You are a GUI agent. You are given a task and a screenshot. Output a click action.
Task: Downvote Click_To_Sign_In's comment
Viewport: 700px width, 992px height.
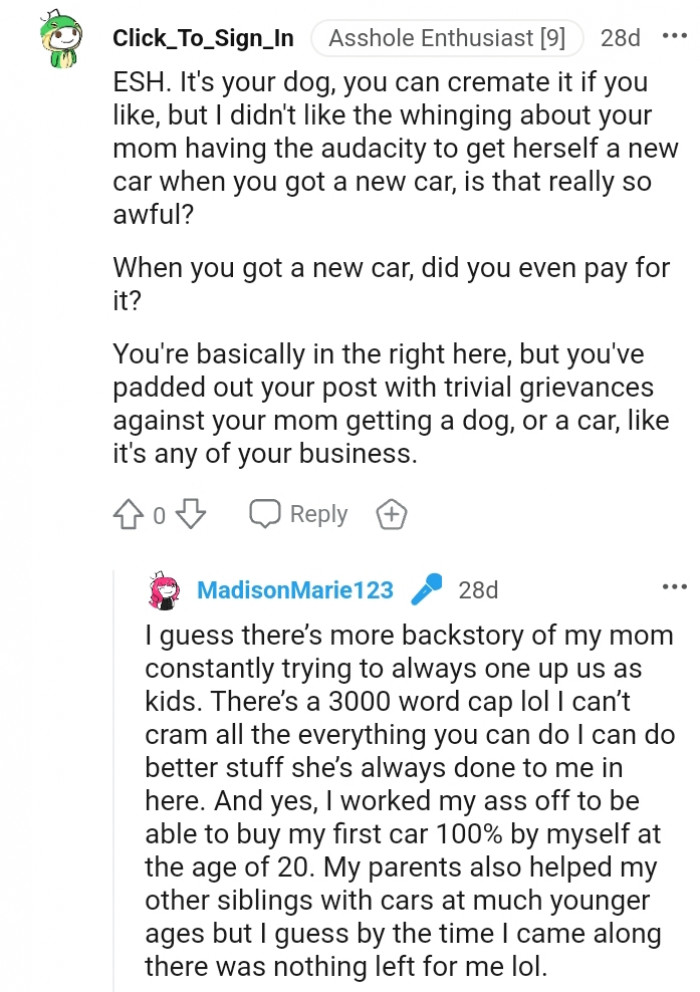[x=190, y=515]
